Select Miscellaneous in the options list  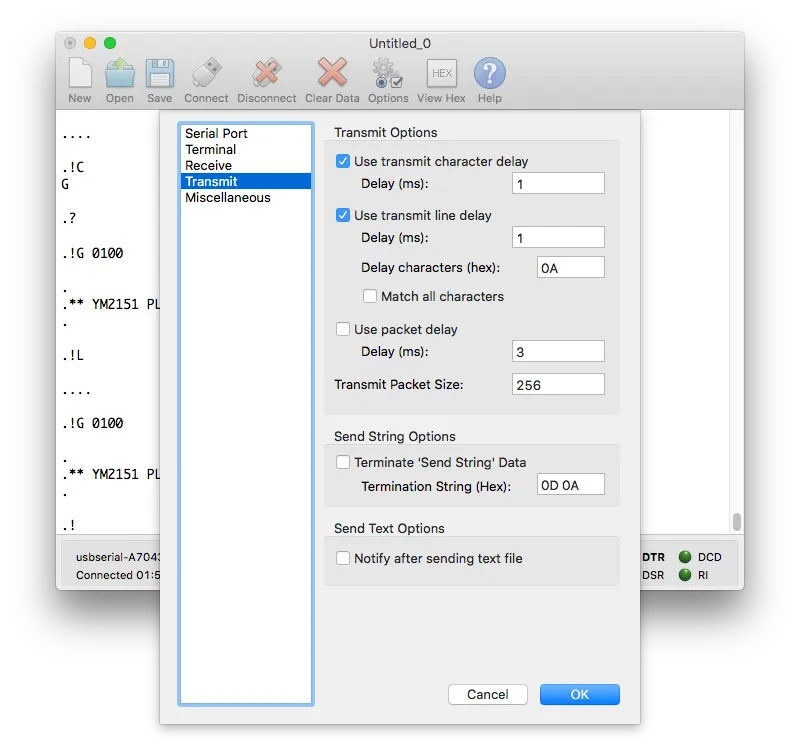(246, 197)
